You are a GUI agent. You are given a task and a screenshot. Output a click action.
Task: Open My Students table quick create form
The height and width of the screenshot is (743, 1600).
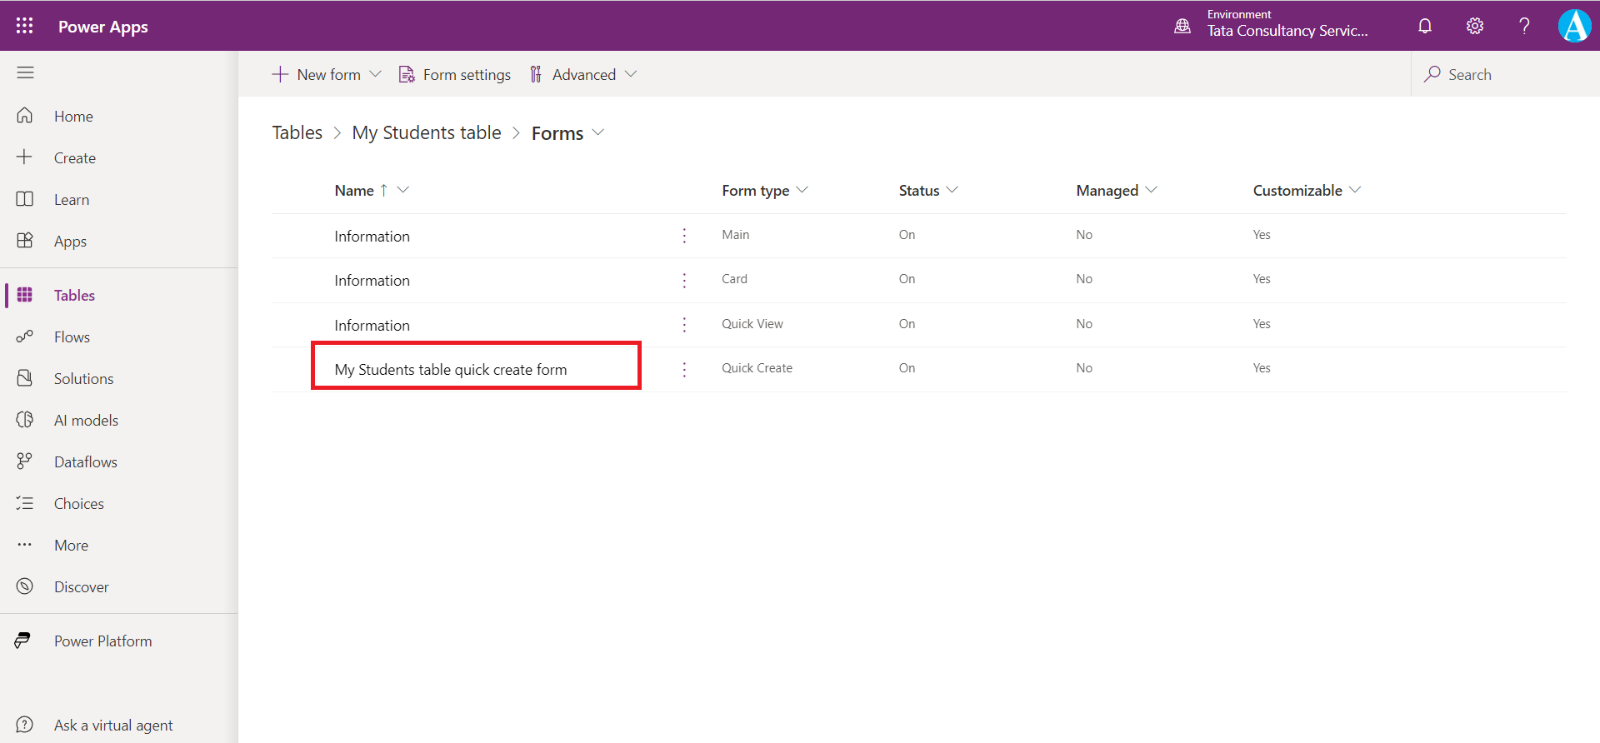450,370
